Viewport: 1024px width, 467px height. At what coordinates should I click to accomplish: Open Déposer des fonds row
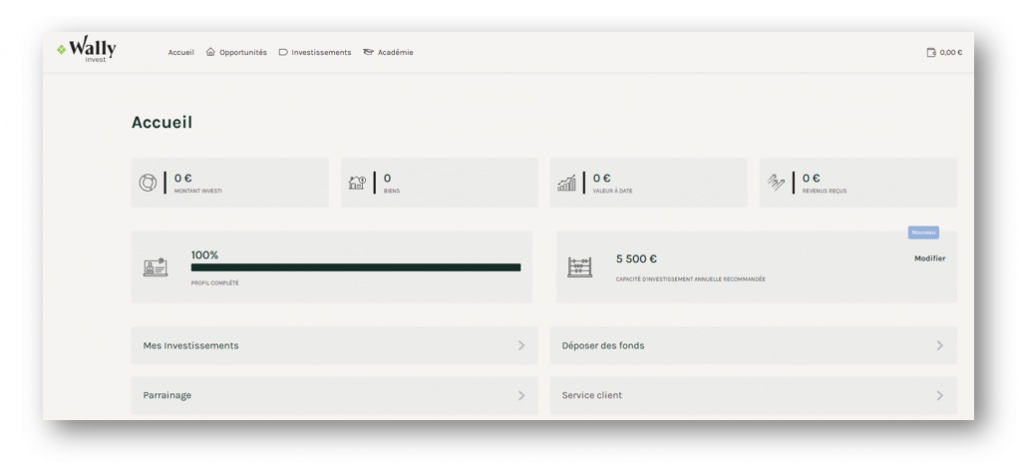pos(754,346)
